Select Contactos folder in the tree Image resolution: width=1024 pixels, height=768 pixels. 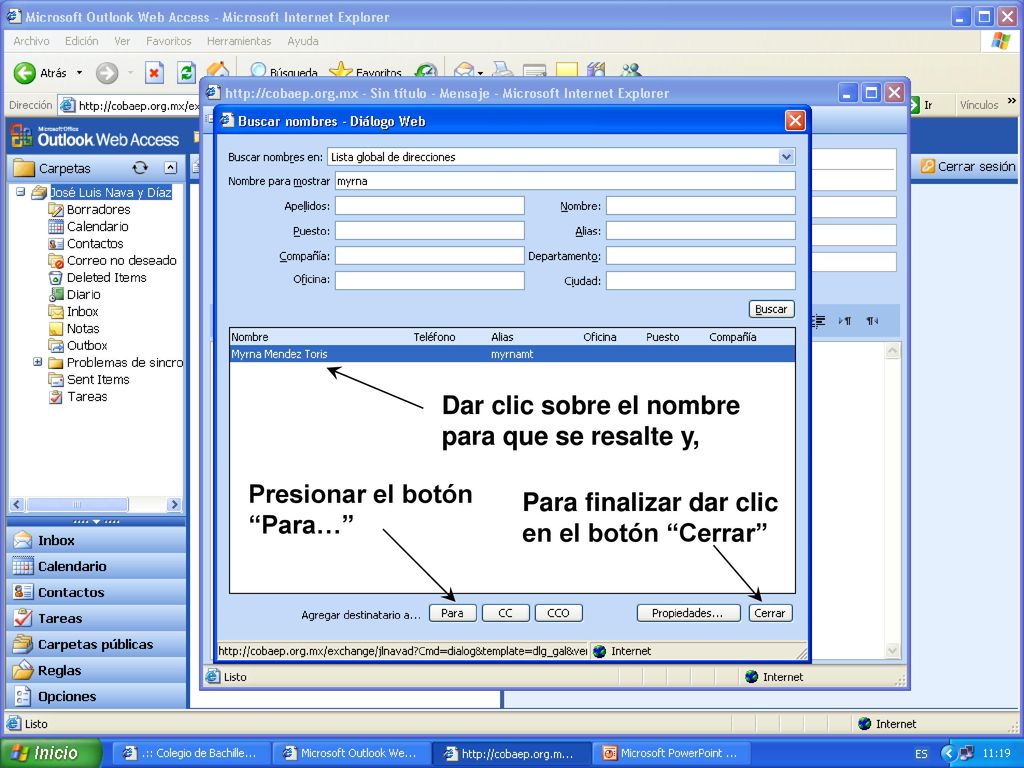click(95, 244)
